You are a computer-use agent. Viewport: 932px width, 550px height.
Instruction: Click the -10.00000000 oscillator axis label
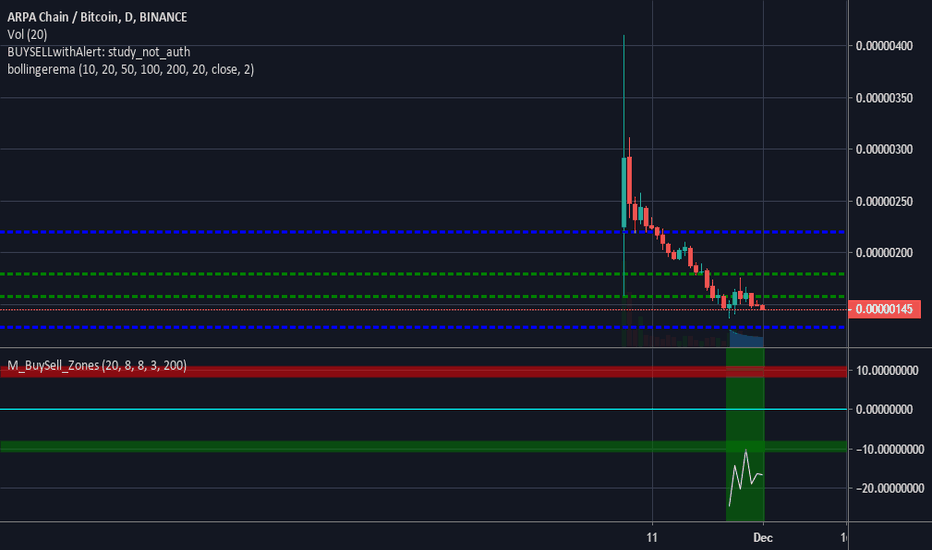tap(889, 449)
